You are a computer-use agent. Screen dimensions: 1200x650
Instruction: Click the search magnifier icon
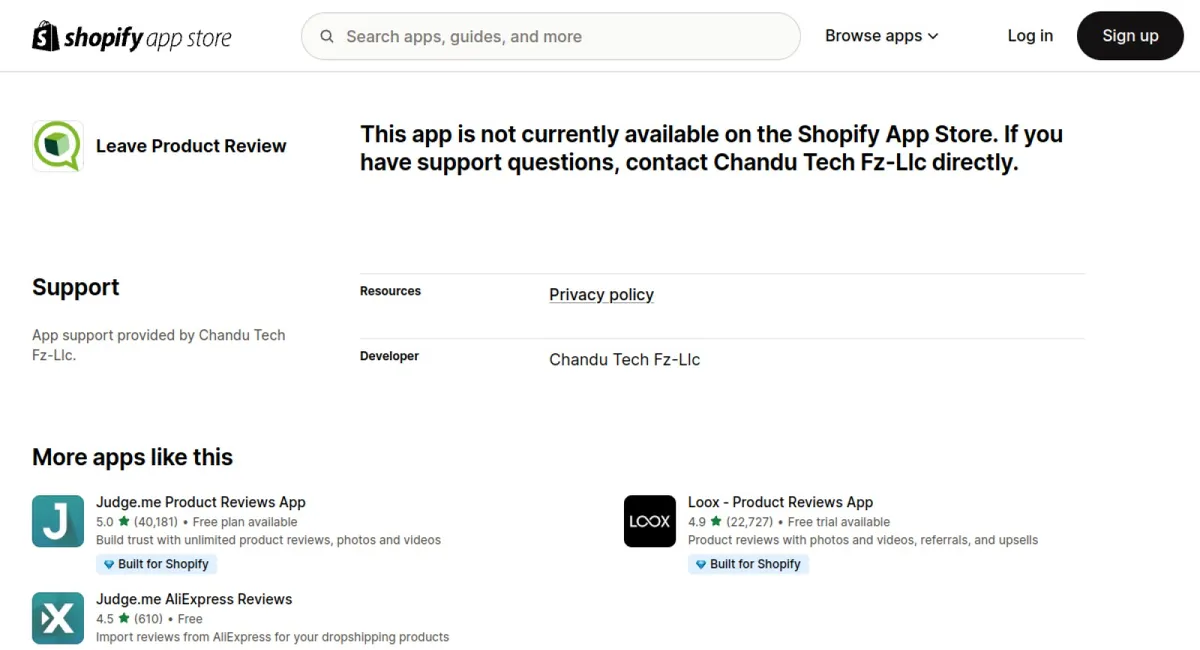coord(327,37)
